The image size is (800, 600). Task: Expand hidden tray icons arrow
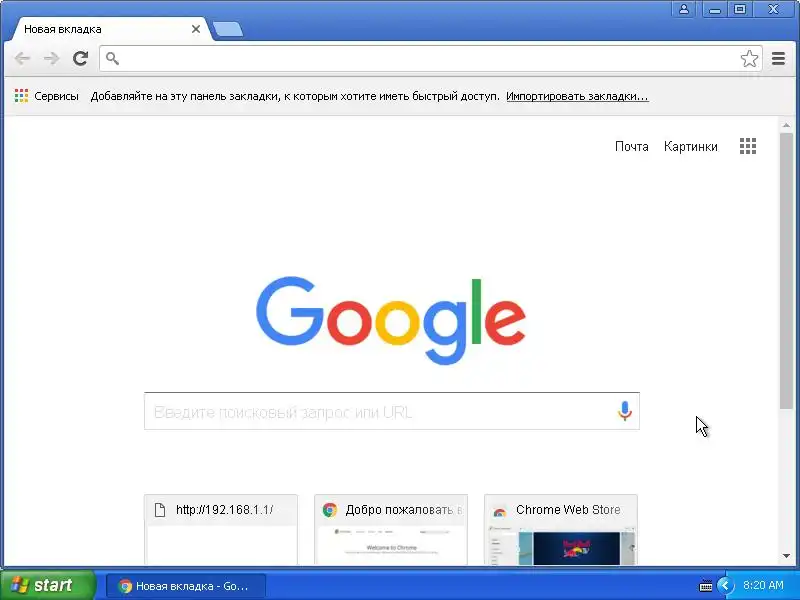725,585
